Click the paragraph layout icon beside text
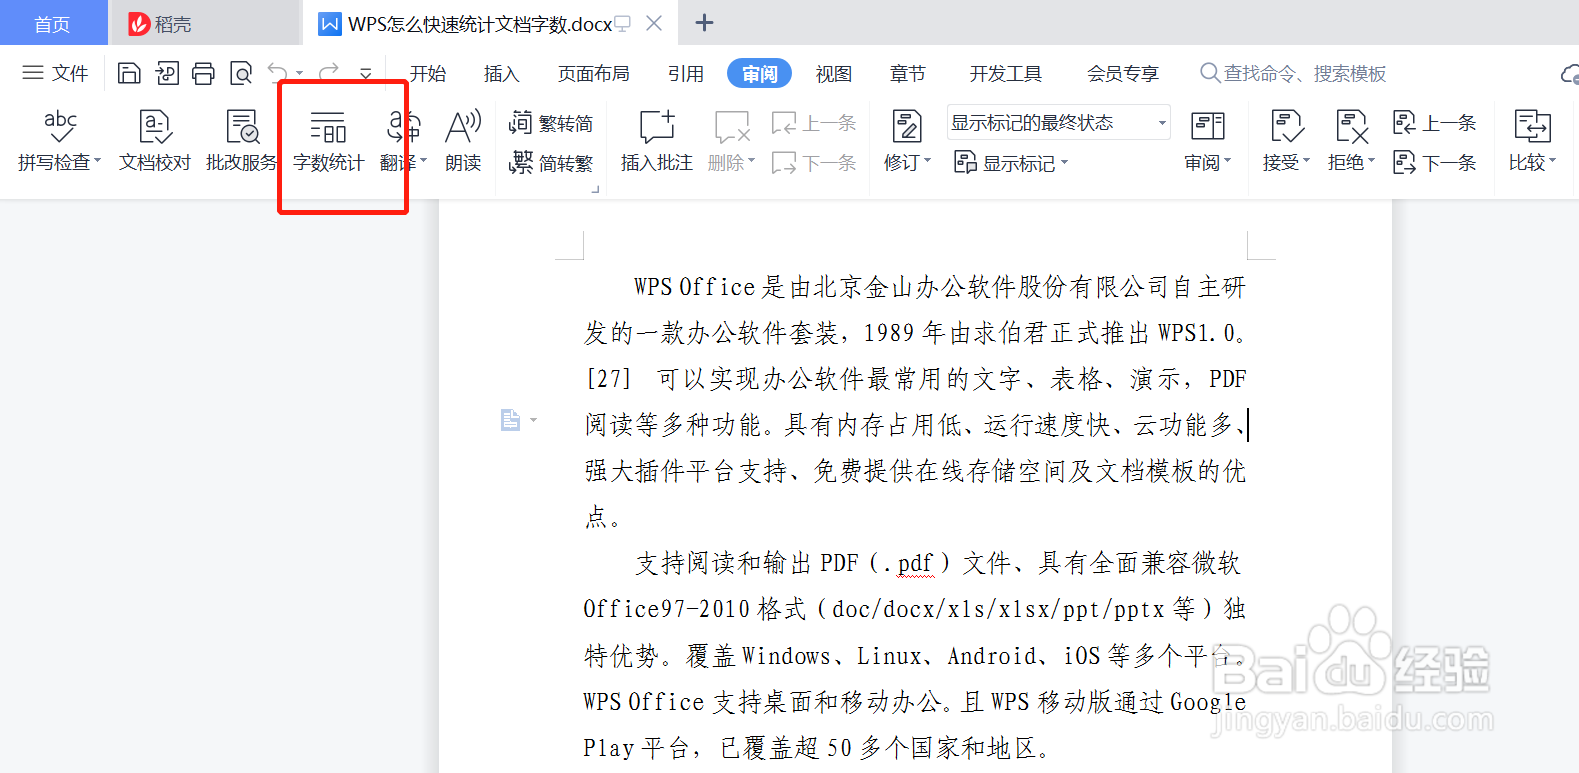The image size is (1579, 773). (x=511, y=420)
